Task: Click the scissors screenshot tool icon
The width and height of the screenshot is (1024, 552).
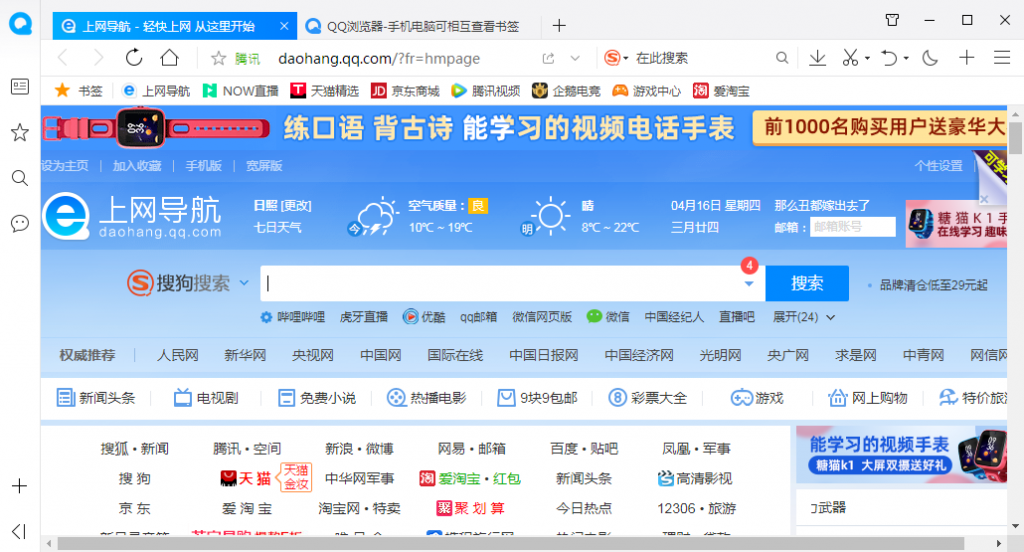Action: coord(850,58)
